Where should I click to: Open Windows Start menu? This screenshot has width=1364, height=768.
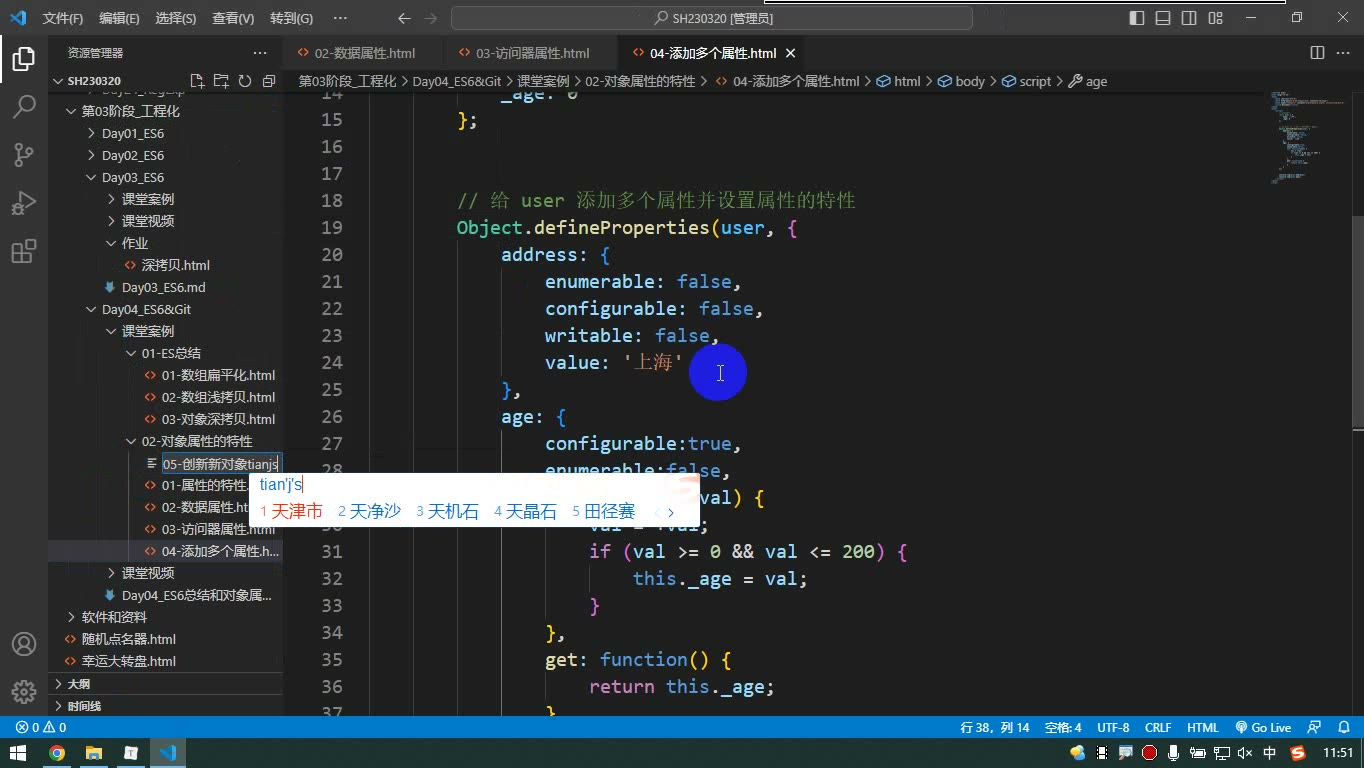tap(19, 753)
